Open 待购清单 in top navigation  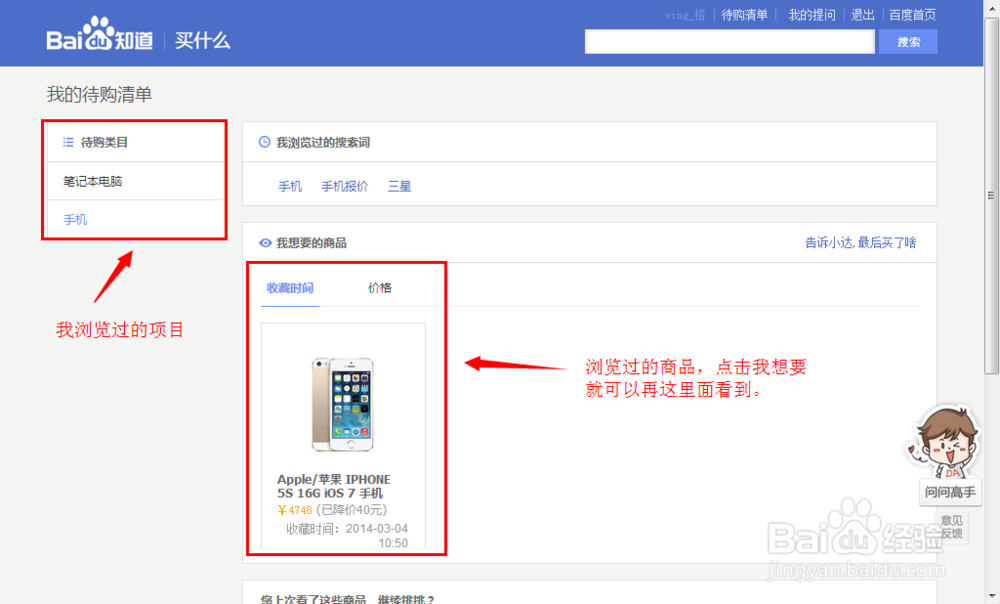click(x=744, y=15)
